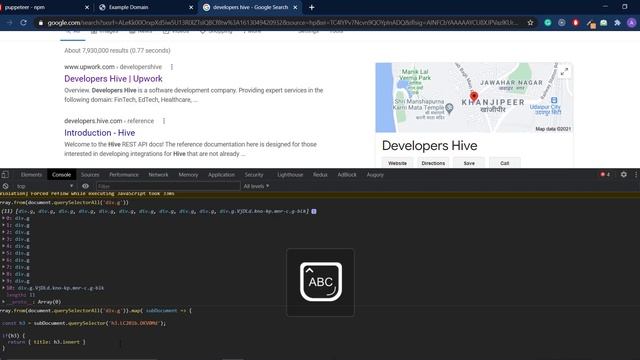Create a live expression with eye icon
640x360 pixels.
point(85,186)
